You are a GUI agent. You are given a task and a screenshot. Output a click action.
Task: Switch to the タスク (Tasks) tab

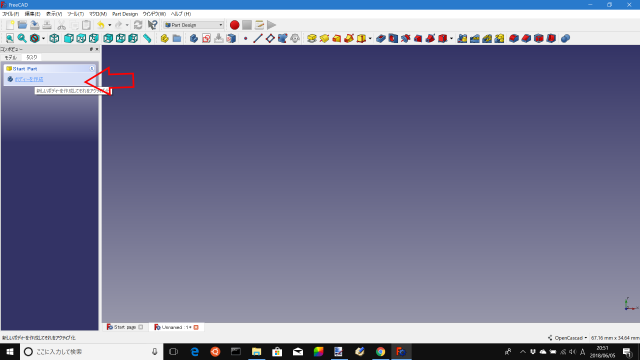[31, 58]
